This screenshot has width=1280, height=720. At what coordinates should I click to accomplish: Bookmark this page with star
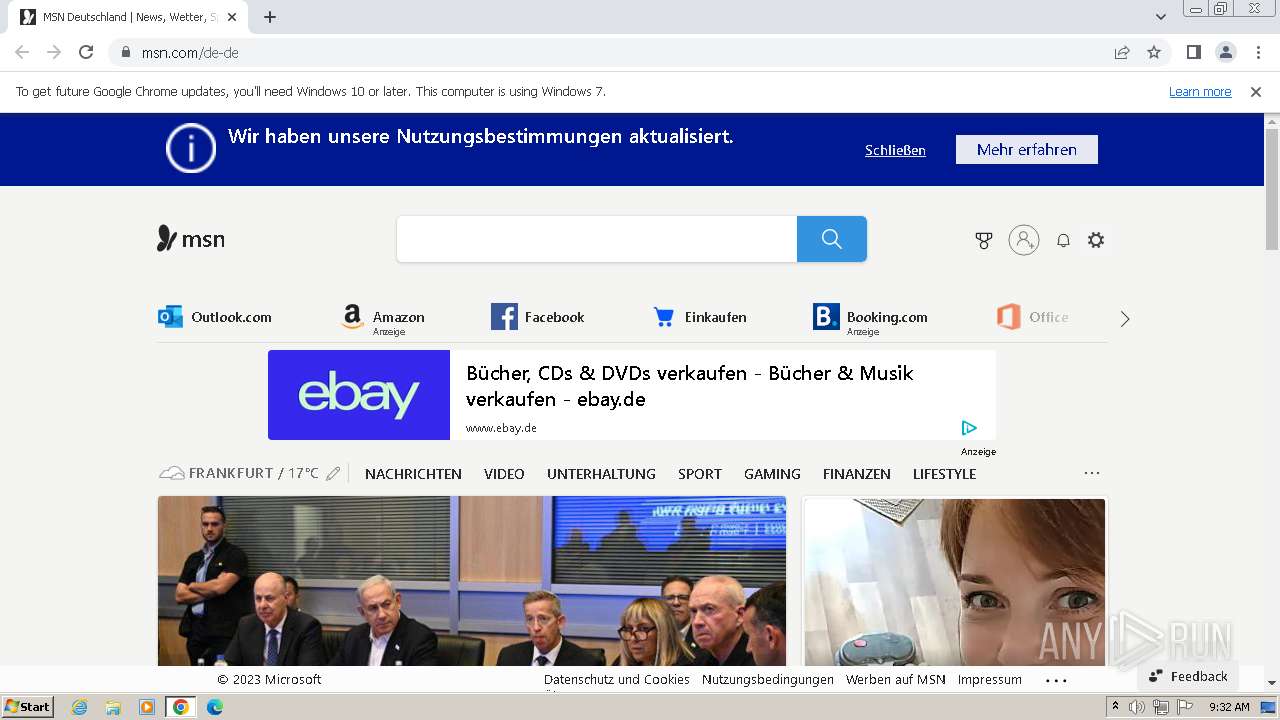coord(1154,52)
